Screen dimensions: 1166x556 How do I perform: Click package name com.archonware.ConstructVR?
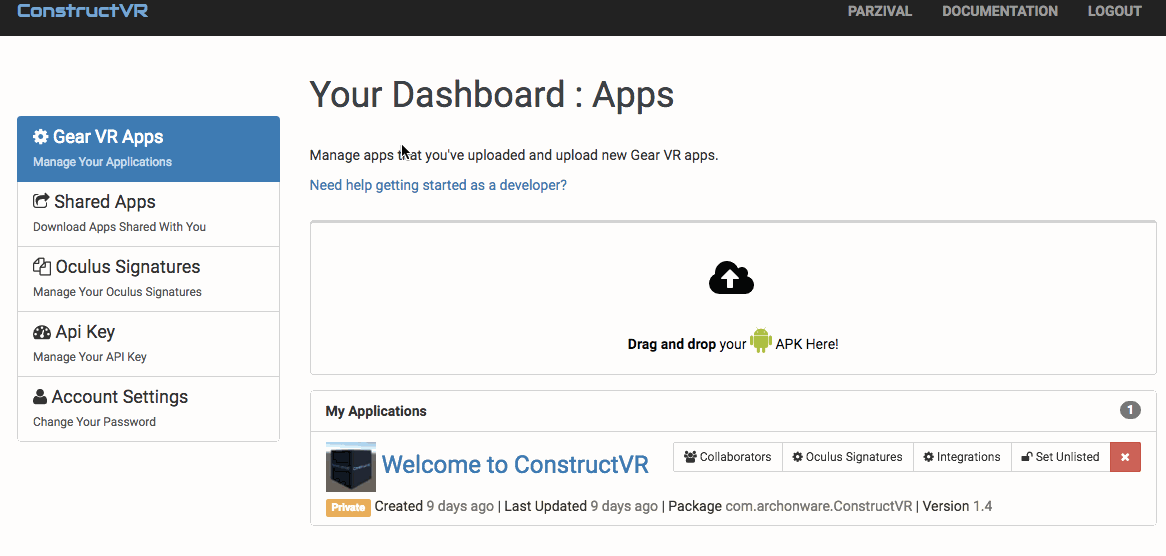(819, 506)
